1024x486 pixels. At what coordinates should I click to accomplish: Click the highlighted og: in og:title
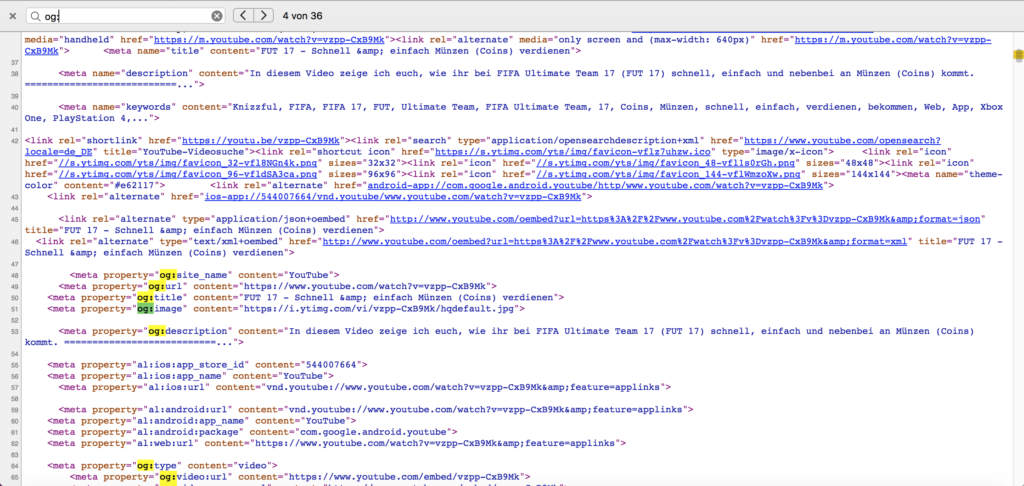(x=146, y=297)
